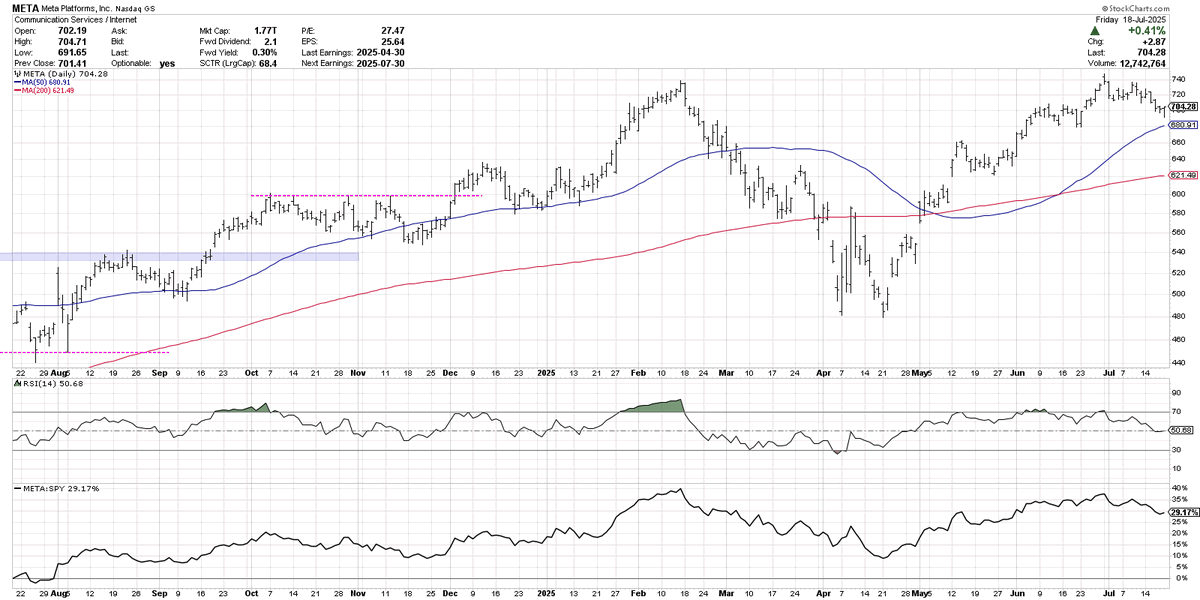The image size is (1200, 600).
Task: Click the blue shaded support zone near 540
Action: 178,257
